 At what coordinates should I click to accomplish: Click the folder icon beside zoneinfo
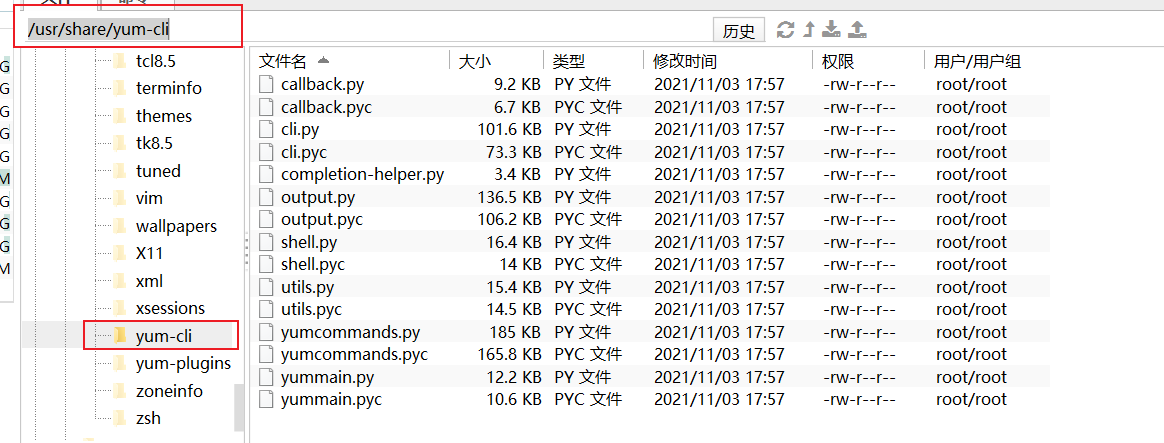tap(119, 390)
